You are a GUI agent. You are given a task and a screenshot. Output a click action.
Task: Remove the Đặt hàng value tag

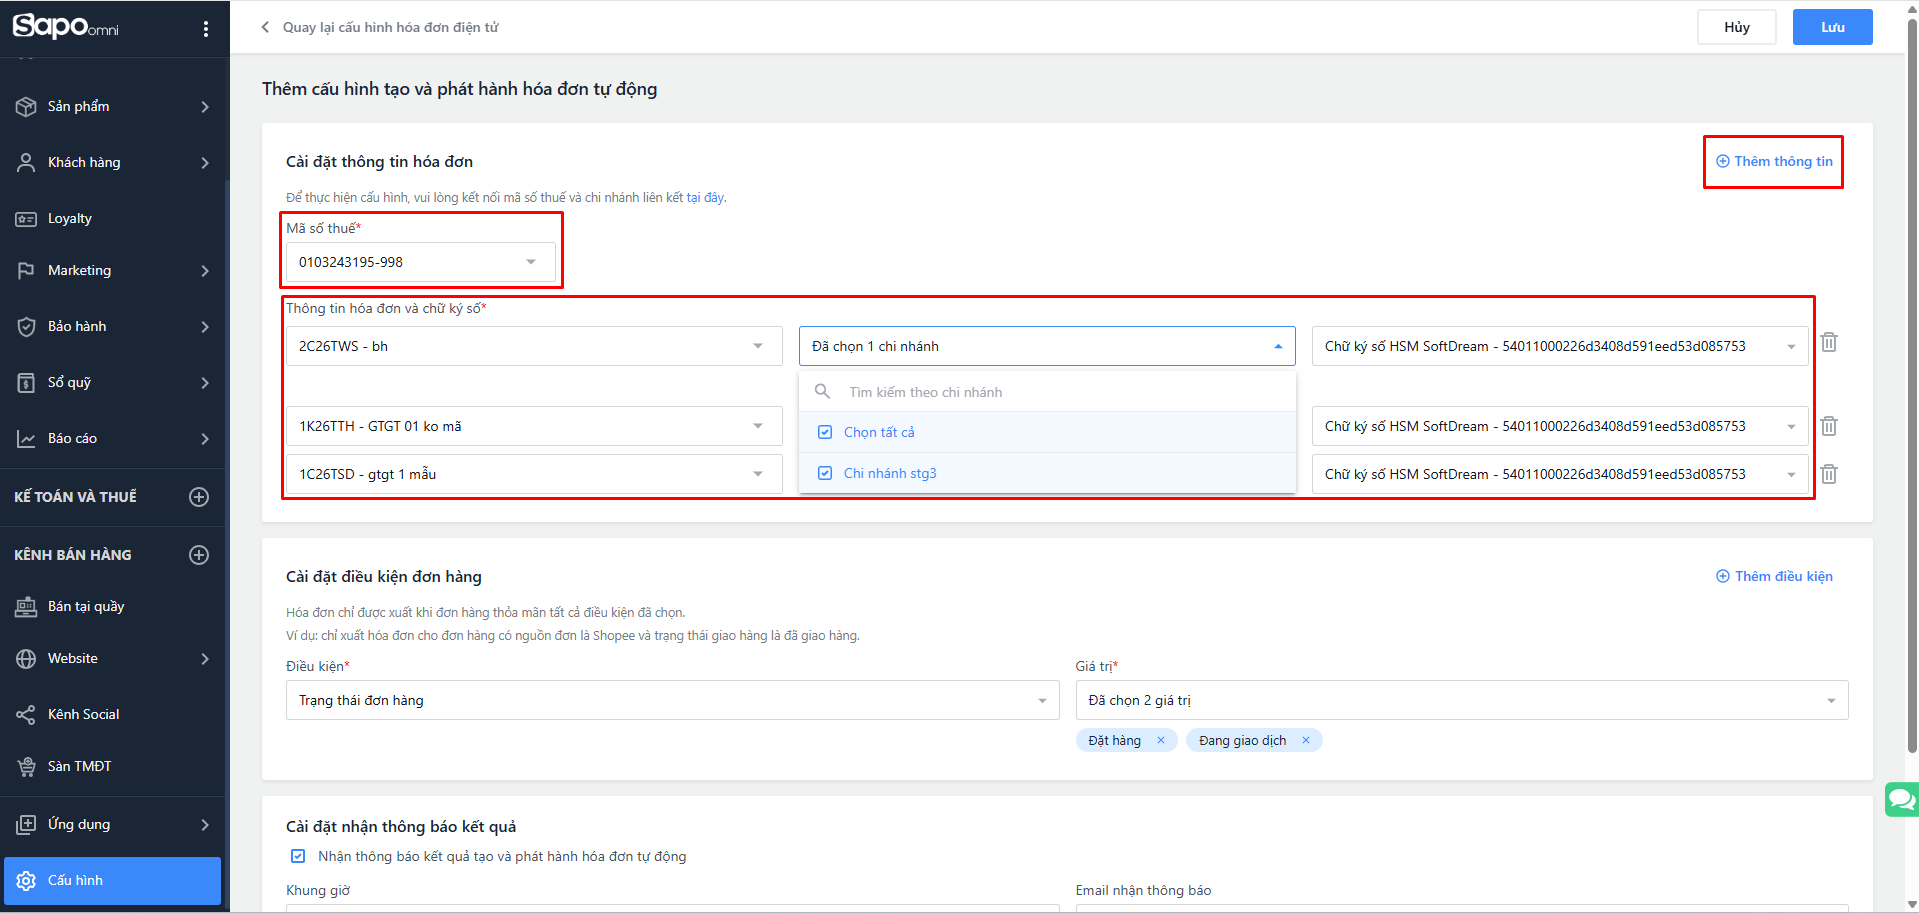pyautogui.click(x=1161, y=741)
